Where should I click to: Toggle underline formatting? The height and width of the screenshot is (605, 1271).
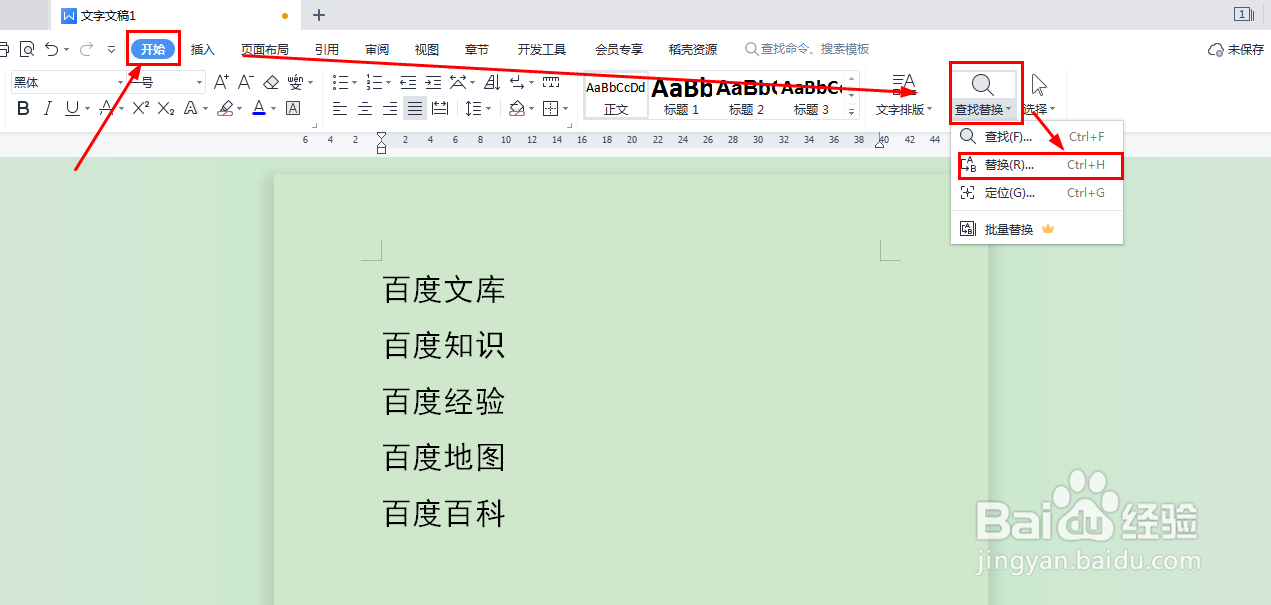tap(71, 108)
